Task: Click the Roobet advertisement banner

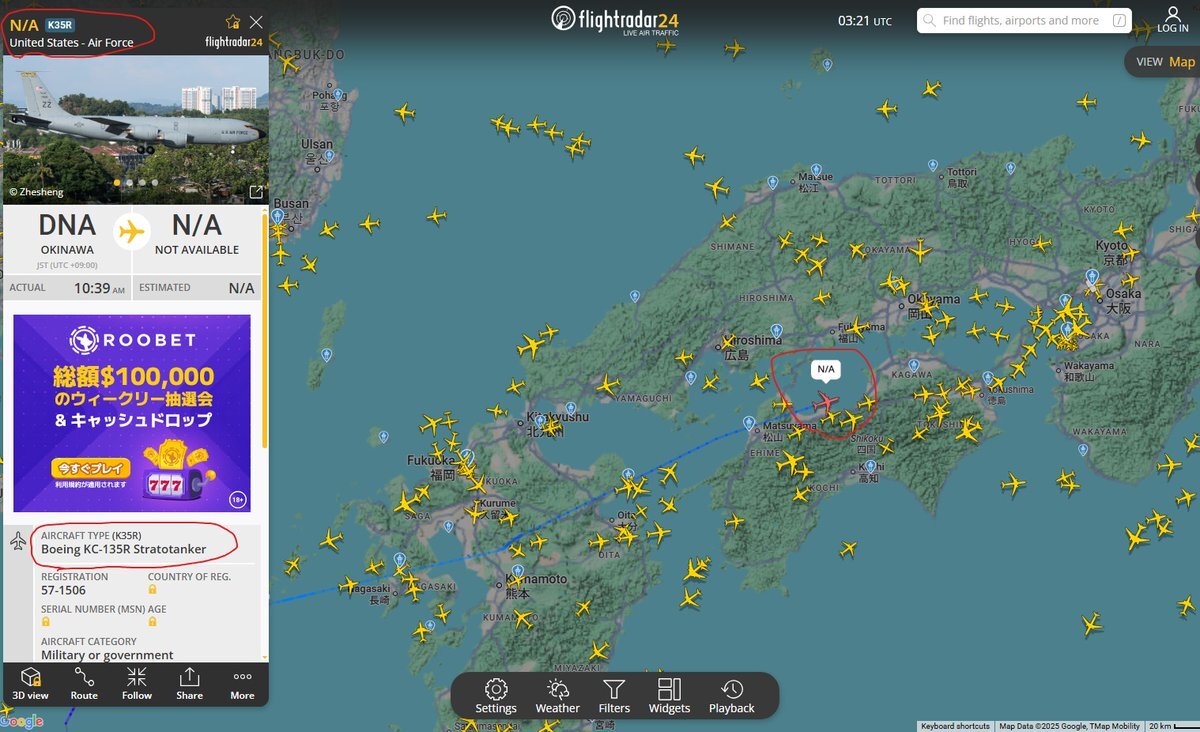Action: point(132,413)
